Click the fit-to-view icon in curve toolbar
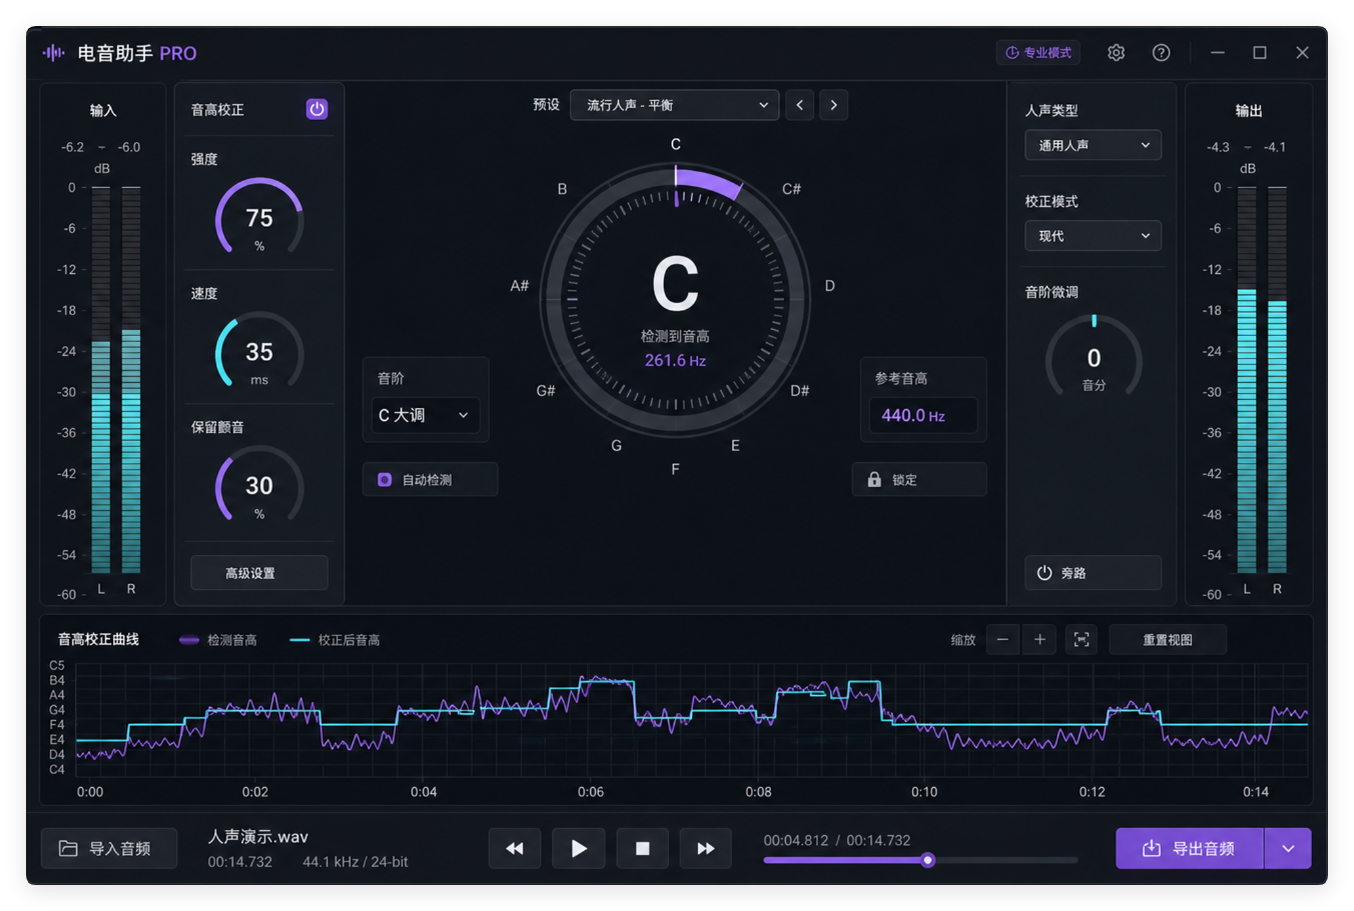This screenshot has height=911, width=1354. pos(1081,640)
